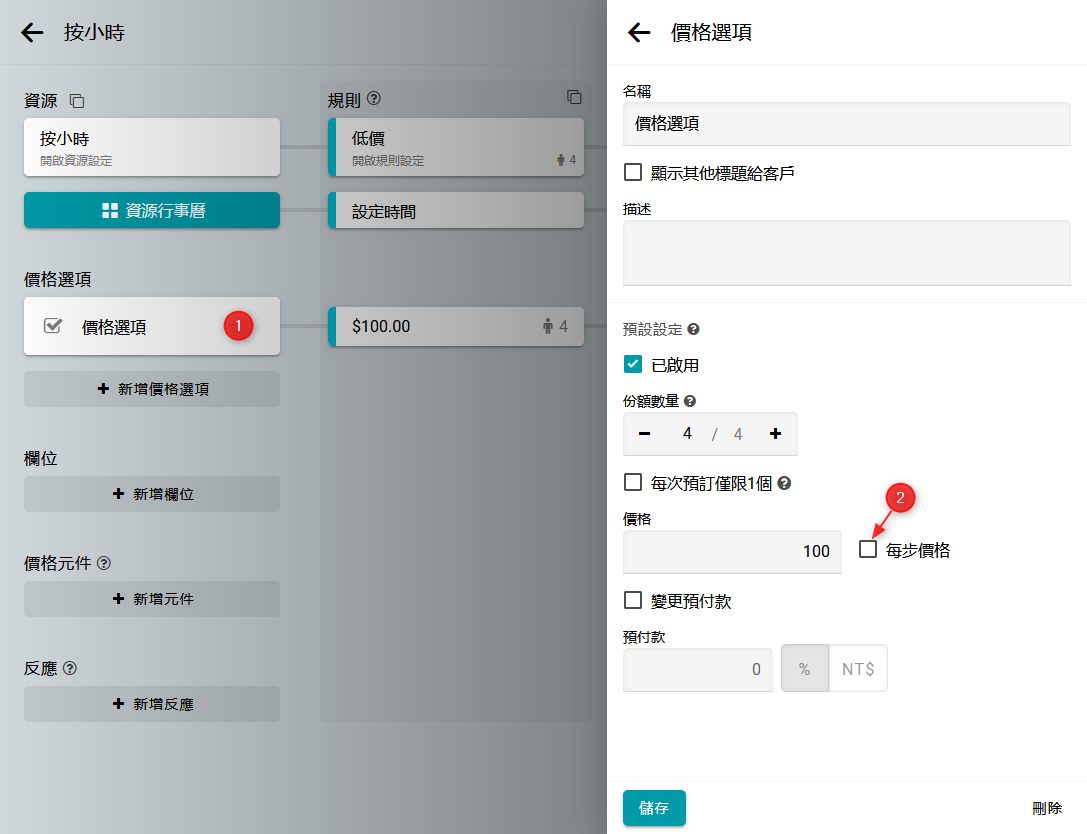
Task: Uncheck the 已啟用 checkbox
Action: point(633,365)
